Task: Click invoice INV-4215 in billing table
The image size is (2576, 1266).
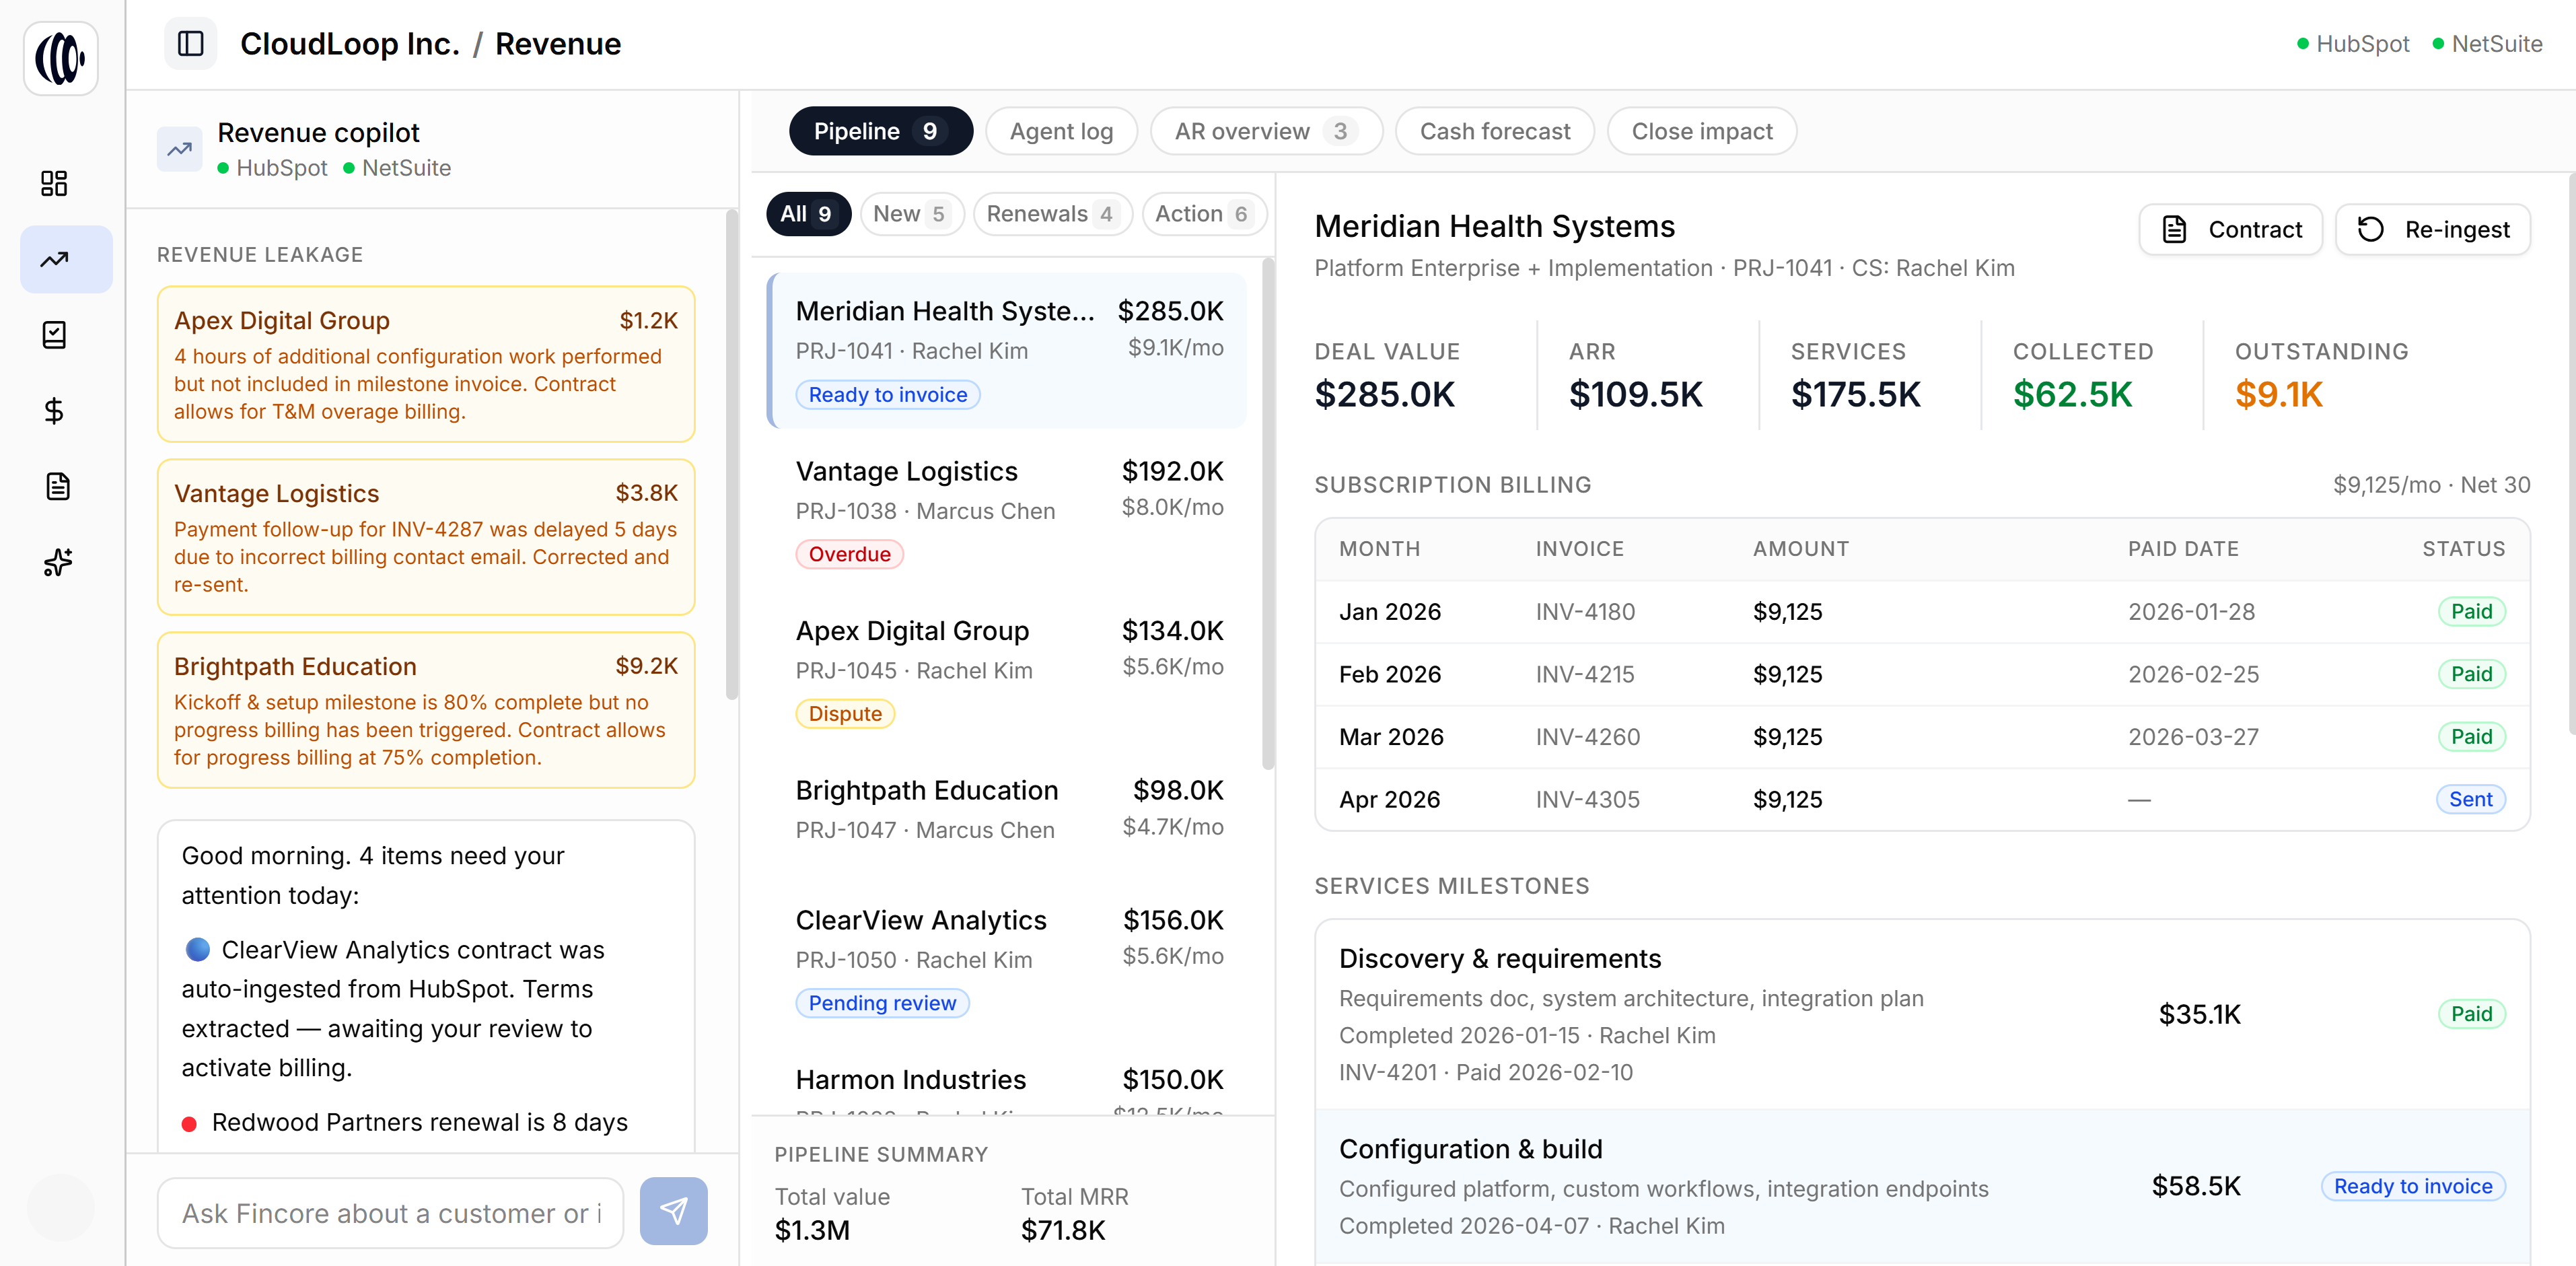Action: coord(1585,674)
